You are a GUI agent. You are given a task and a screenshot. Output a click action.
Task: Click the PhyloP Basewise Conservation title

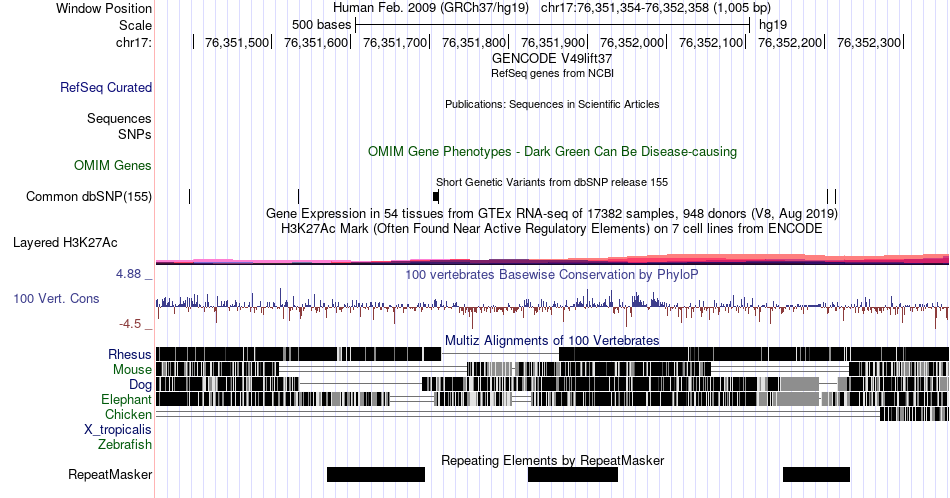[x=552, y=274]
